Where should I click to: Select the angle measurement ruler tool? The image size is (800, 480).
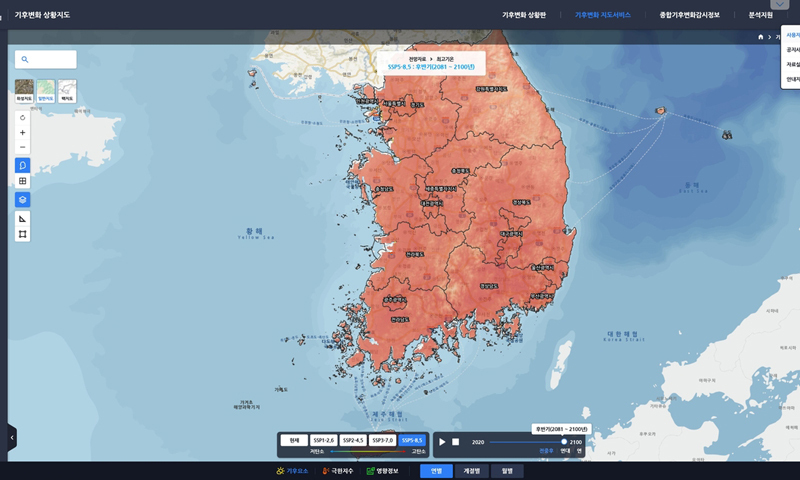coord(23,218)
